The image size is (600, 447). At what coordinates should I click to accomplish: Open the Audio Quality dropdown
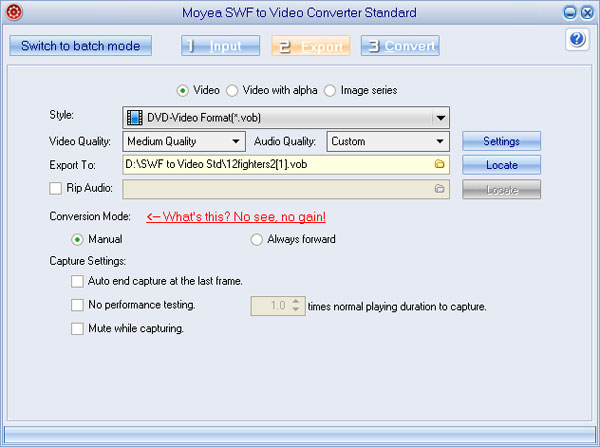click(x=440, y=142)
